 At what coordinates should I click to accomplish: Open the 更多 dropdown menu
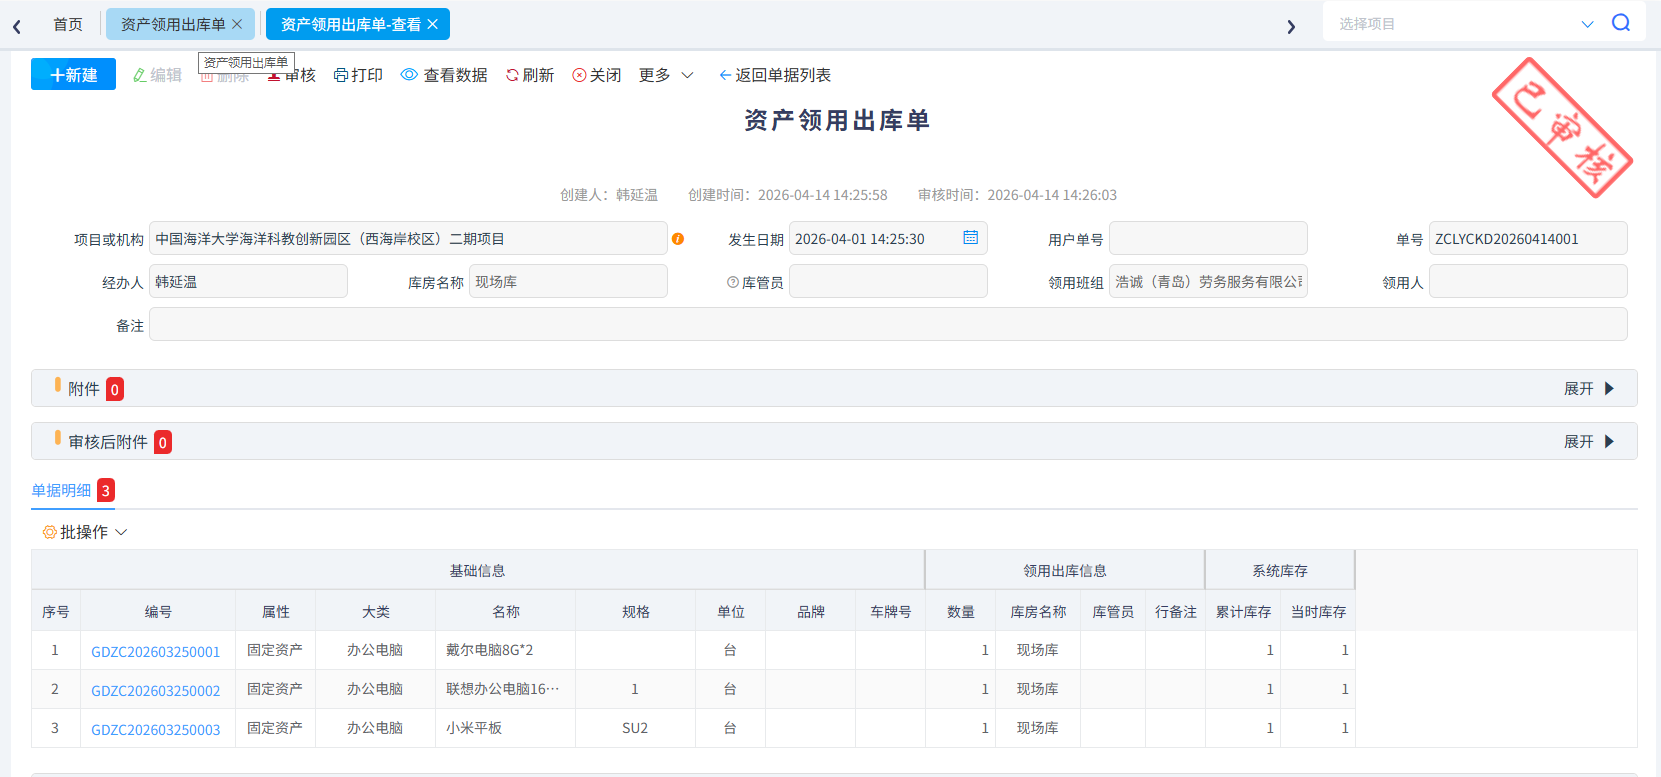666,75
